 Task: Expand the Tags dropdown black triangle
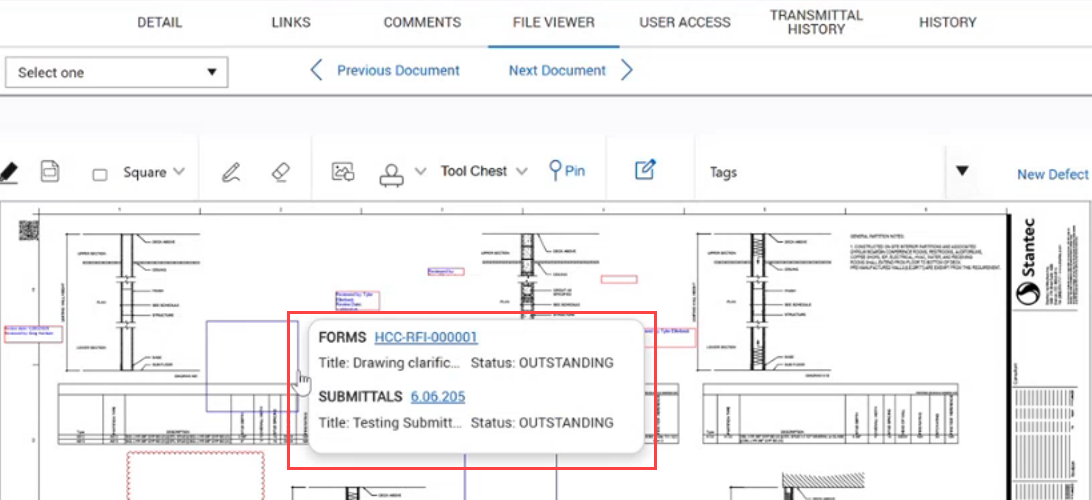(962, 171)
